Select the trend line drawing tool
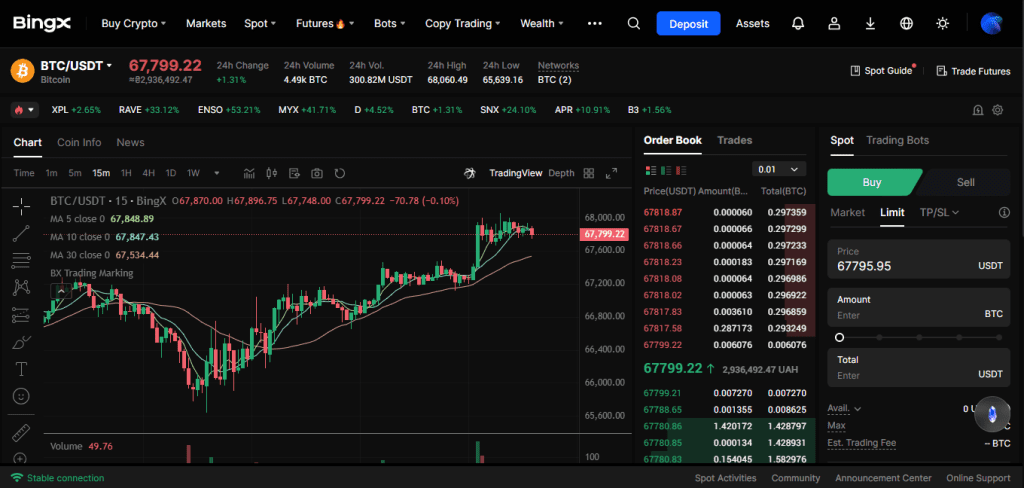Viewport: 1024px width, 488px height. click(21, 233)
